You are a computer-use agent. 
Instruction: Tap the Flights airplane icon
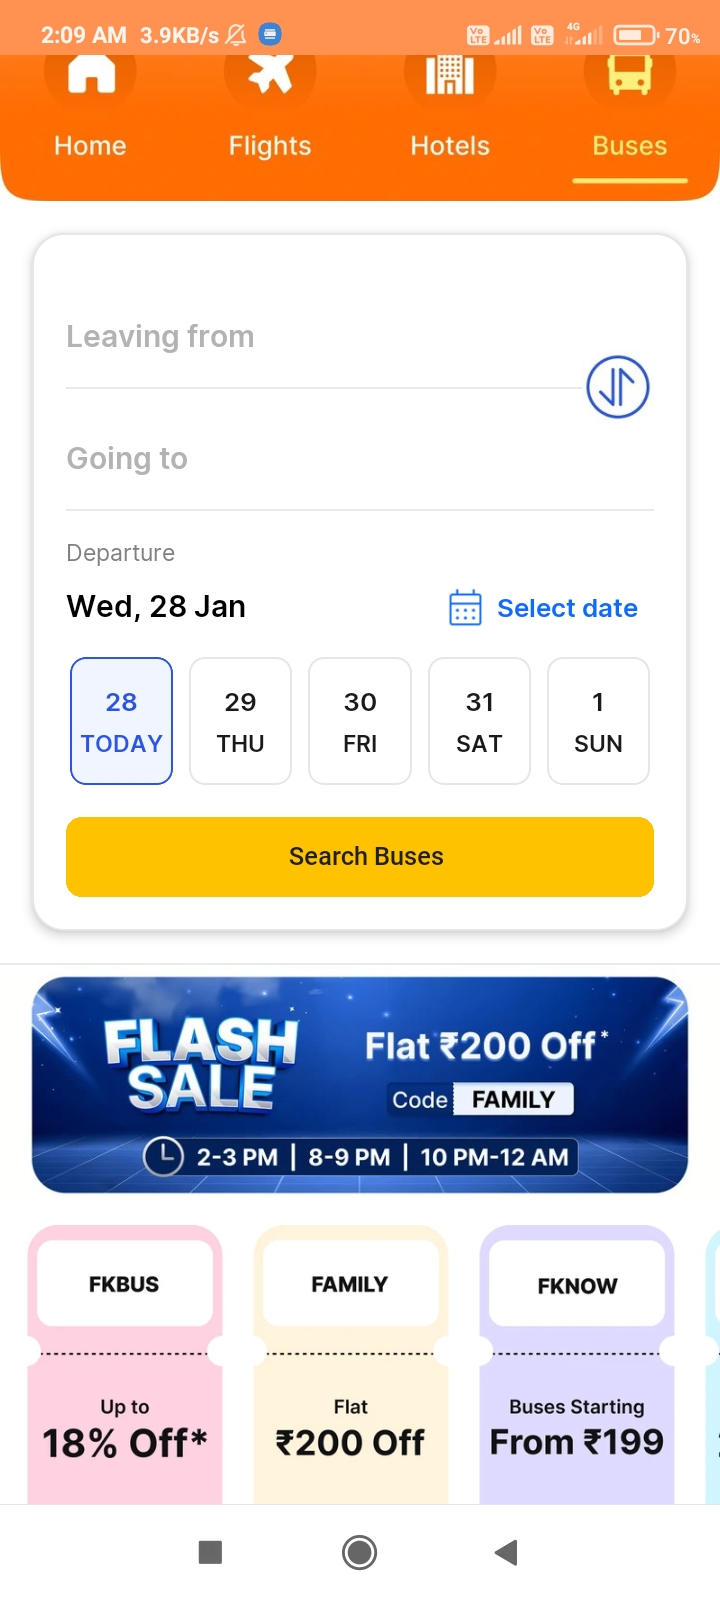coord(269,75)
